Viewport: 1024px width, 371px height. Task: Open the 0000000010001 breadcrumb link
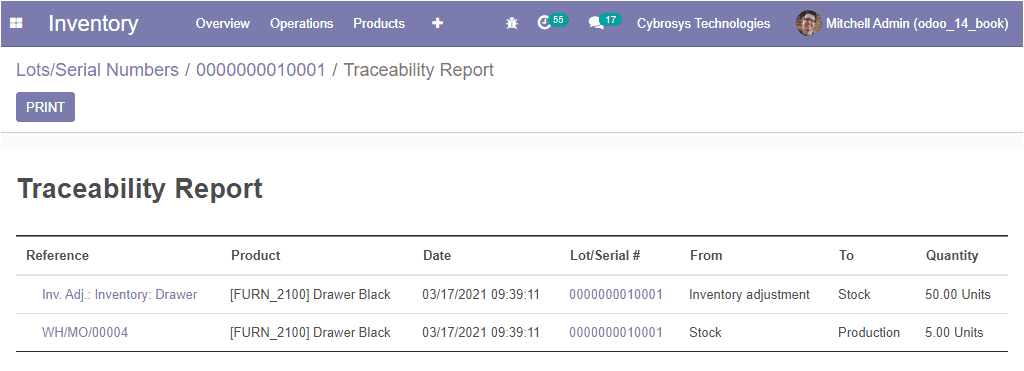[x=261, y=70]
